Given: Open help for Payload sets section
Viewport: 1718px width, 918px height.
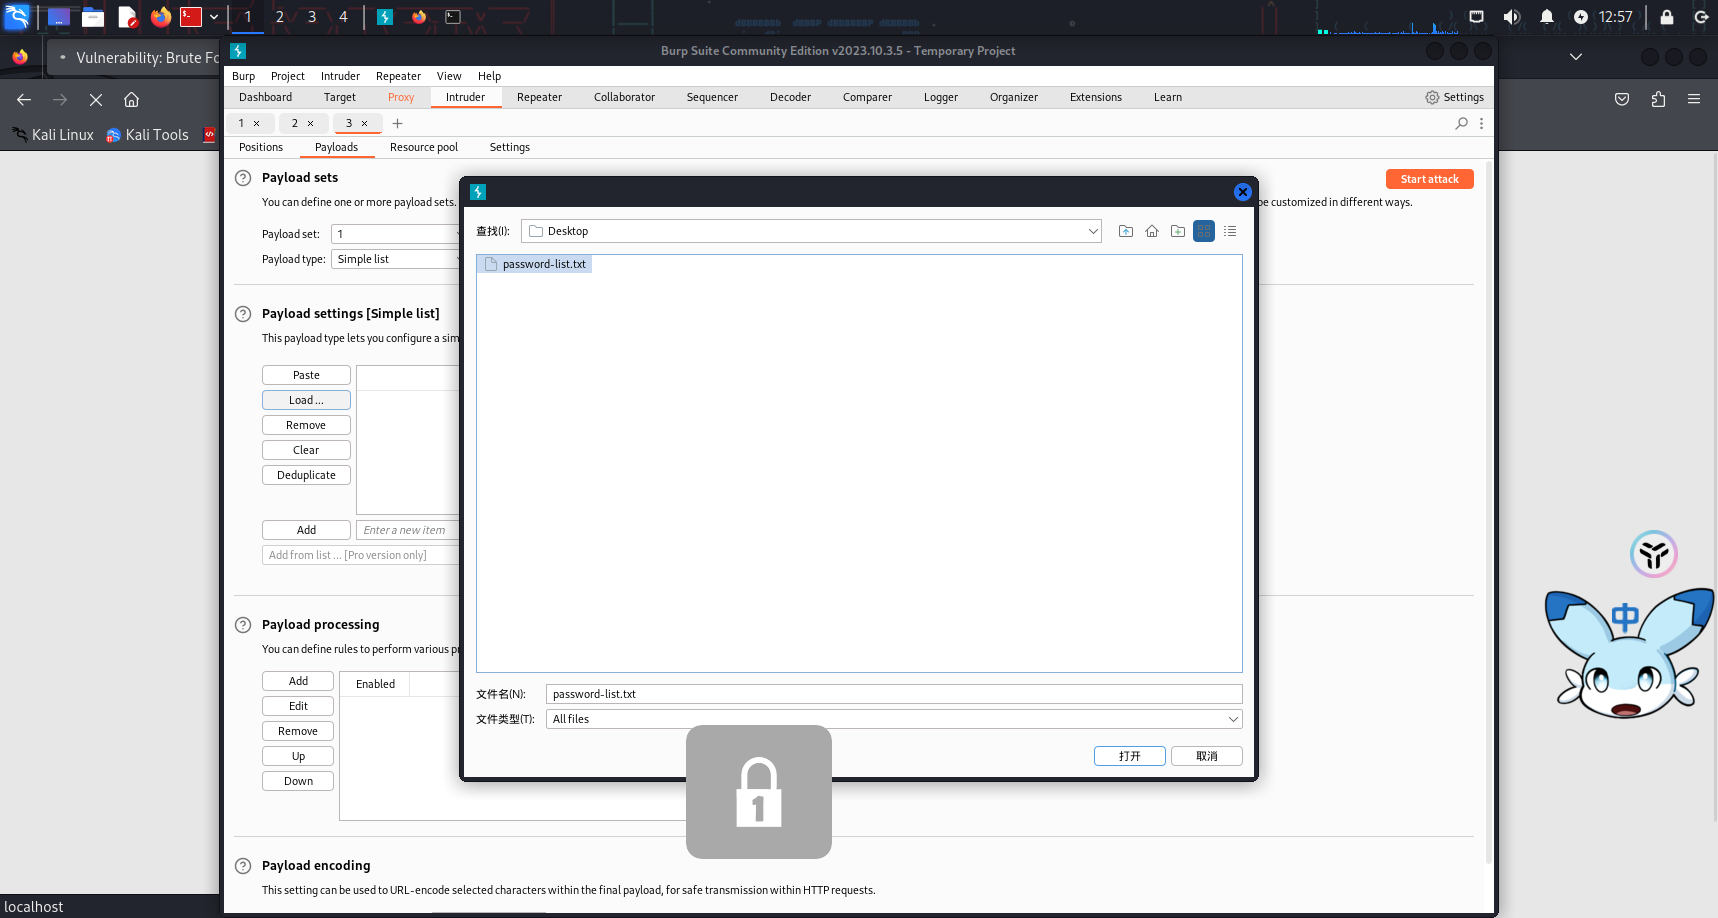Looking at the screenshot, I should pos(243,178).
